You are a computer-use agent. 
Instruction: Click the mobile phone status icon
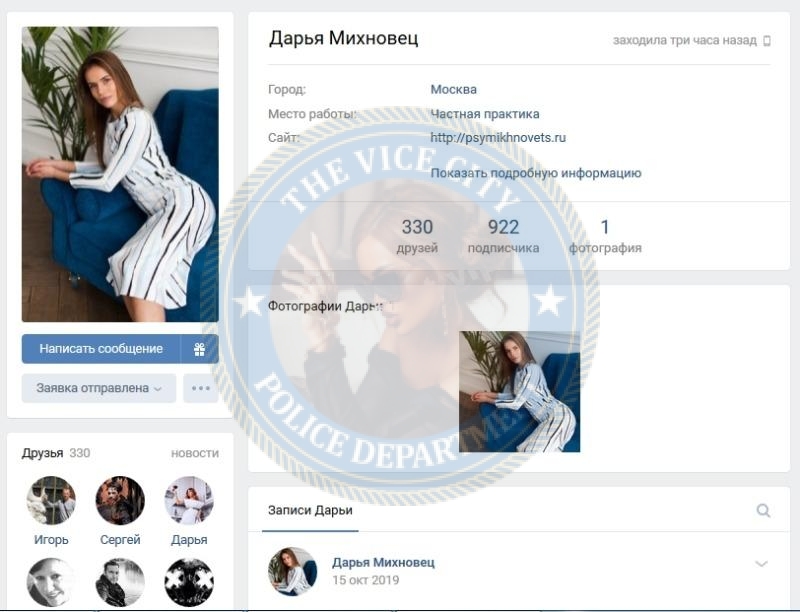(767, 41)
